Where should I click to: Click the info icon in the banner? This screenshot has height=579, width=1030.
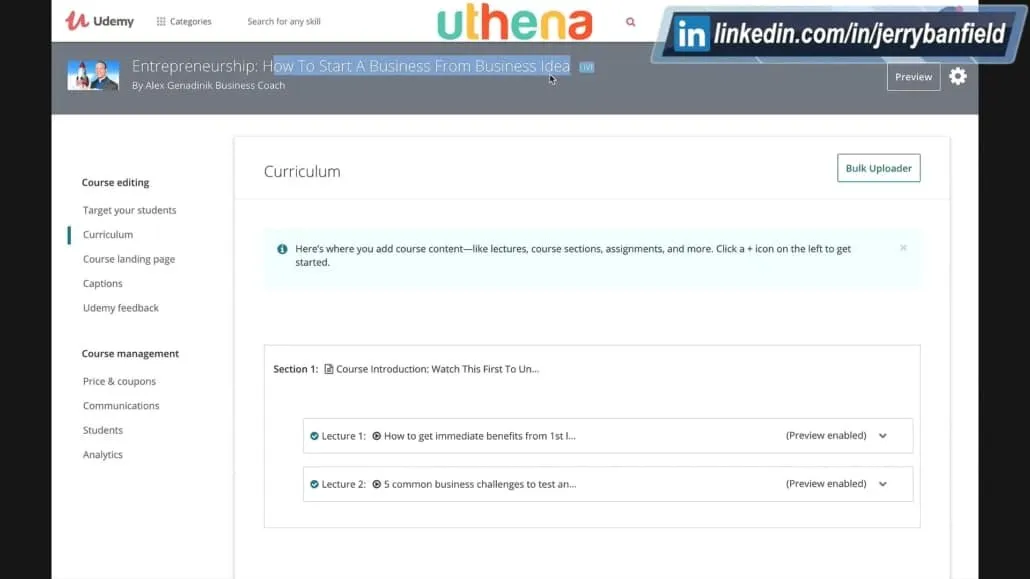(x=282, y=249)
